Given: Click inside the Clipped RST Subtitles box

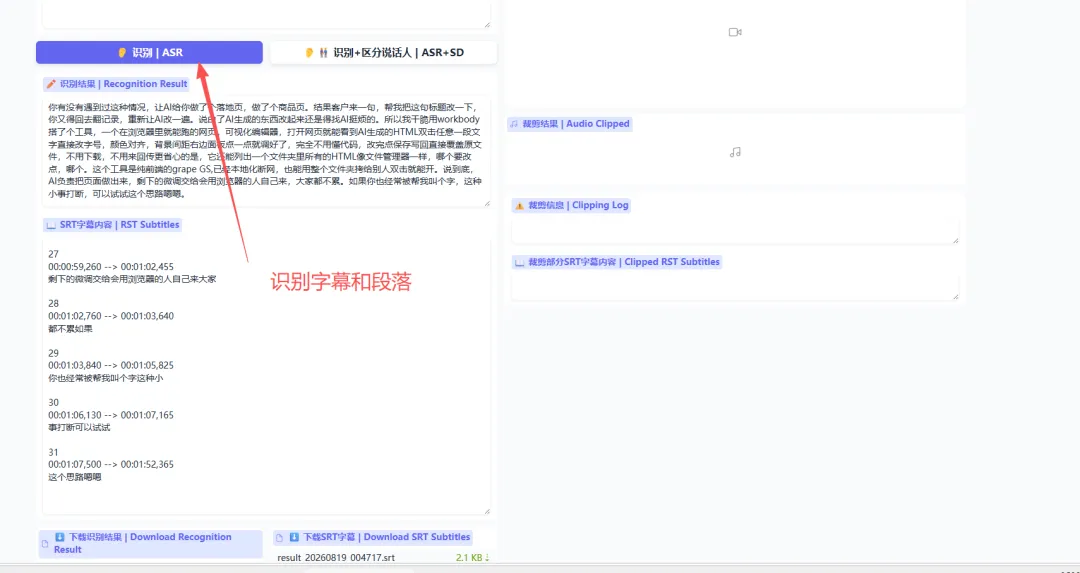Looking at the screenshot, I should pyautogui.click(x=735, y=286).
